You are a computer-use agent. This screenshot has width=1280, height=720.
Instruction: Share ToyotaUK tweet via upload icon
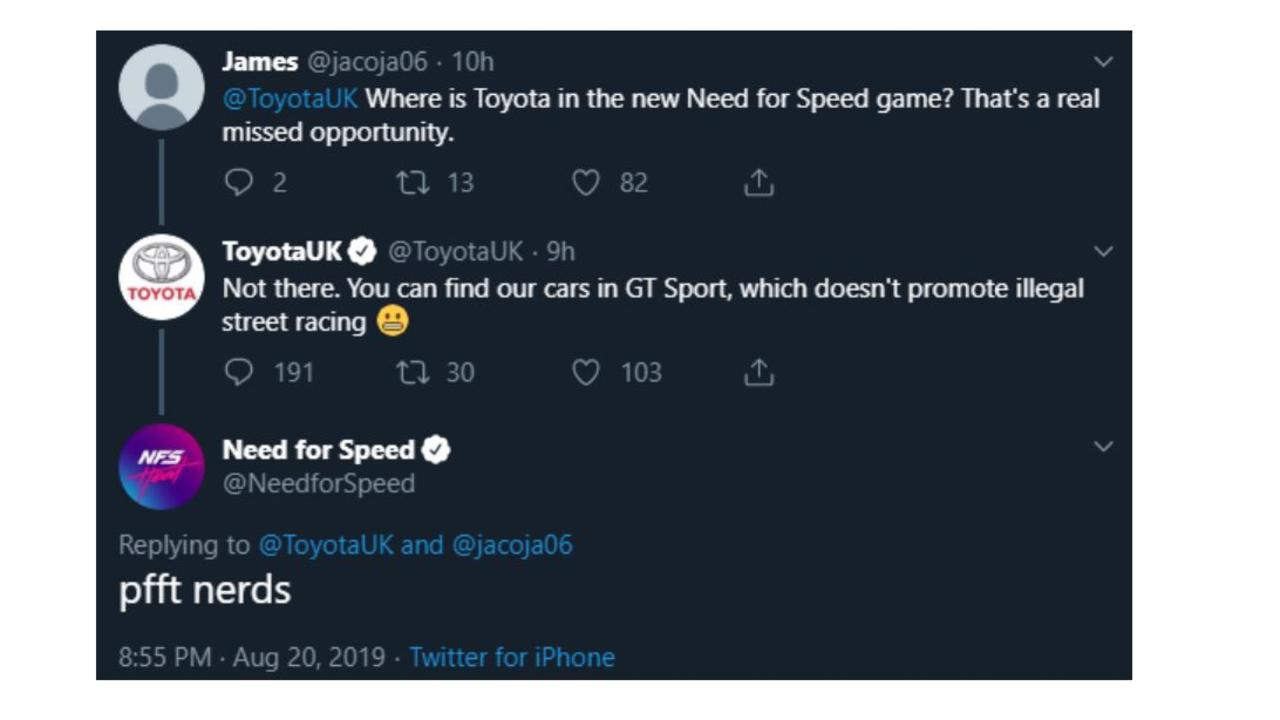click(x=759, y=372)
